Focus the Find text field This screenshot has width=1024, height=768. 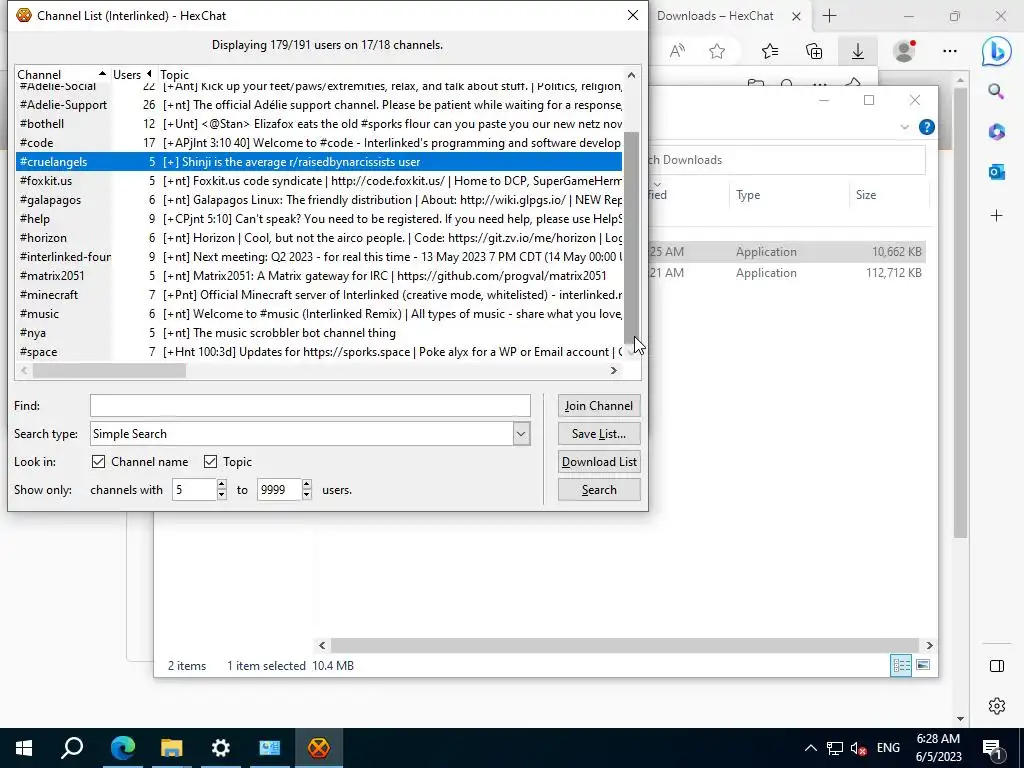310,406
